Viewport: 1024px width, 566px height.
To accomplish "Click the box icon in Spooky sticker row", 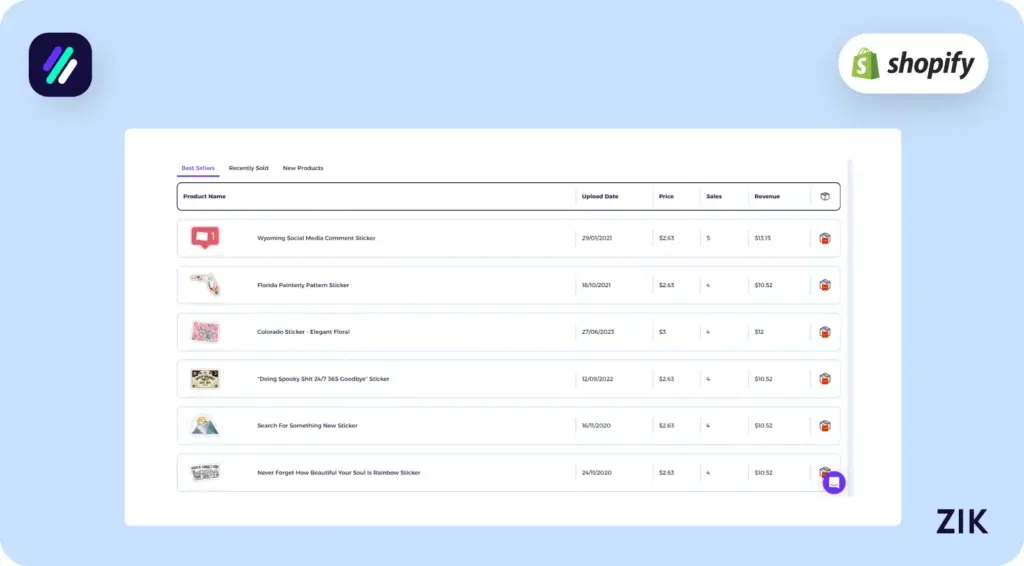I will 824,379.
